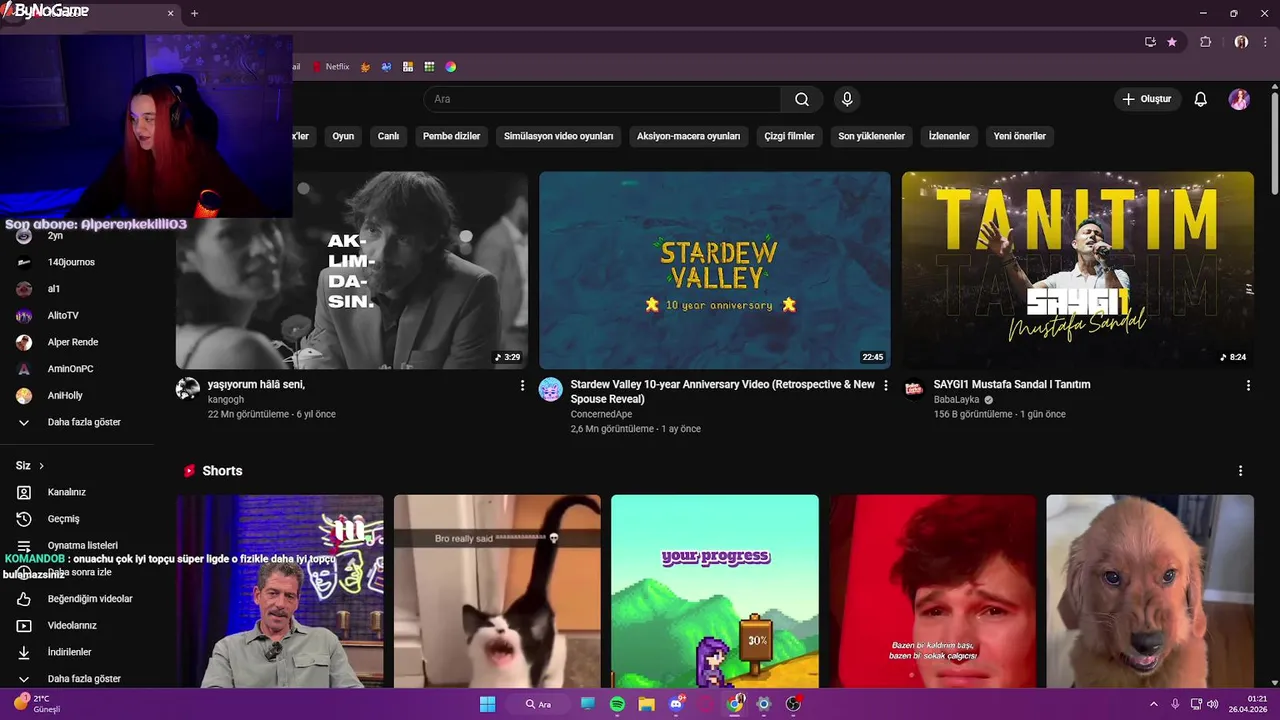Click the bookmark star in address bar
The width and height of the screenshot is (1280, 720).
(1172, 42)
